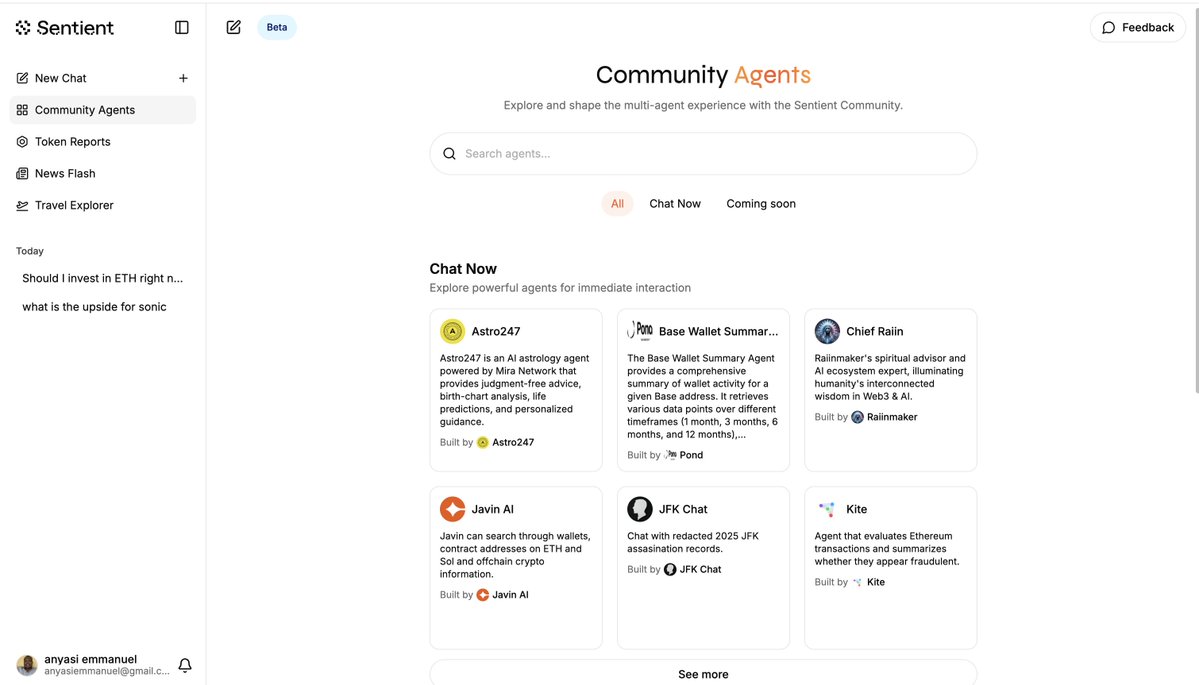Click the Astro247 card description text

[x=515, y=390]
